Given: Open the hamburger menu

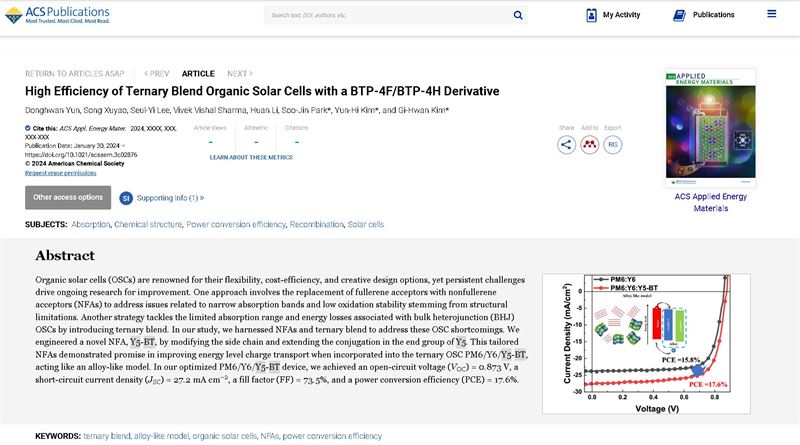Looking at the screenshot, I should tap(771, 14).
